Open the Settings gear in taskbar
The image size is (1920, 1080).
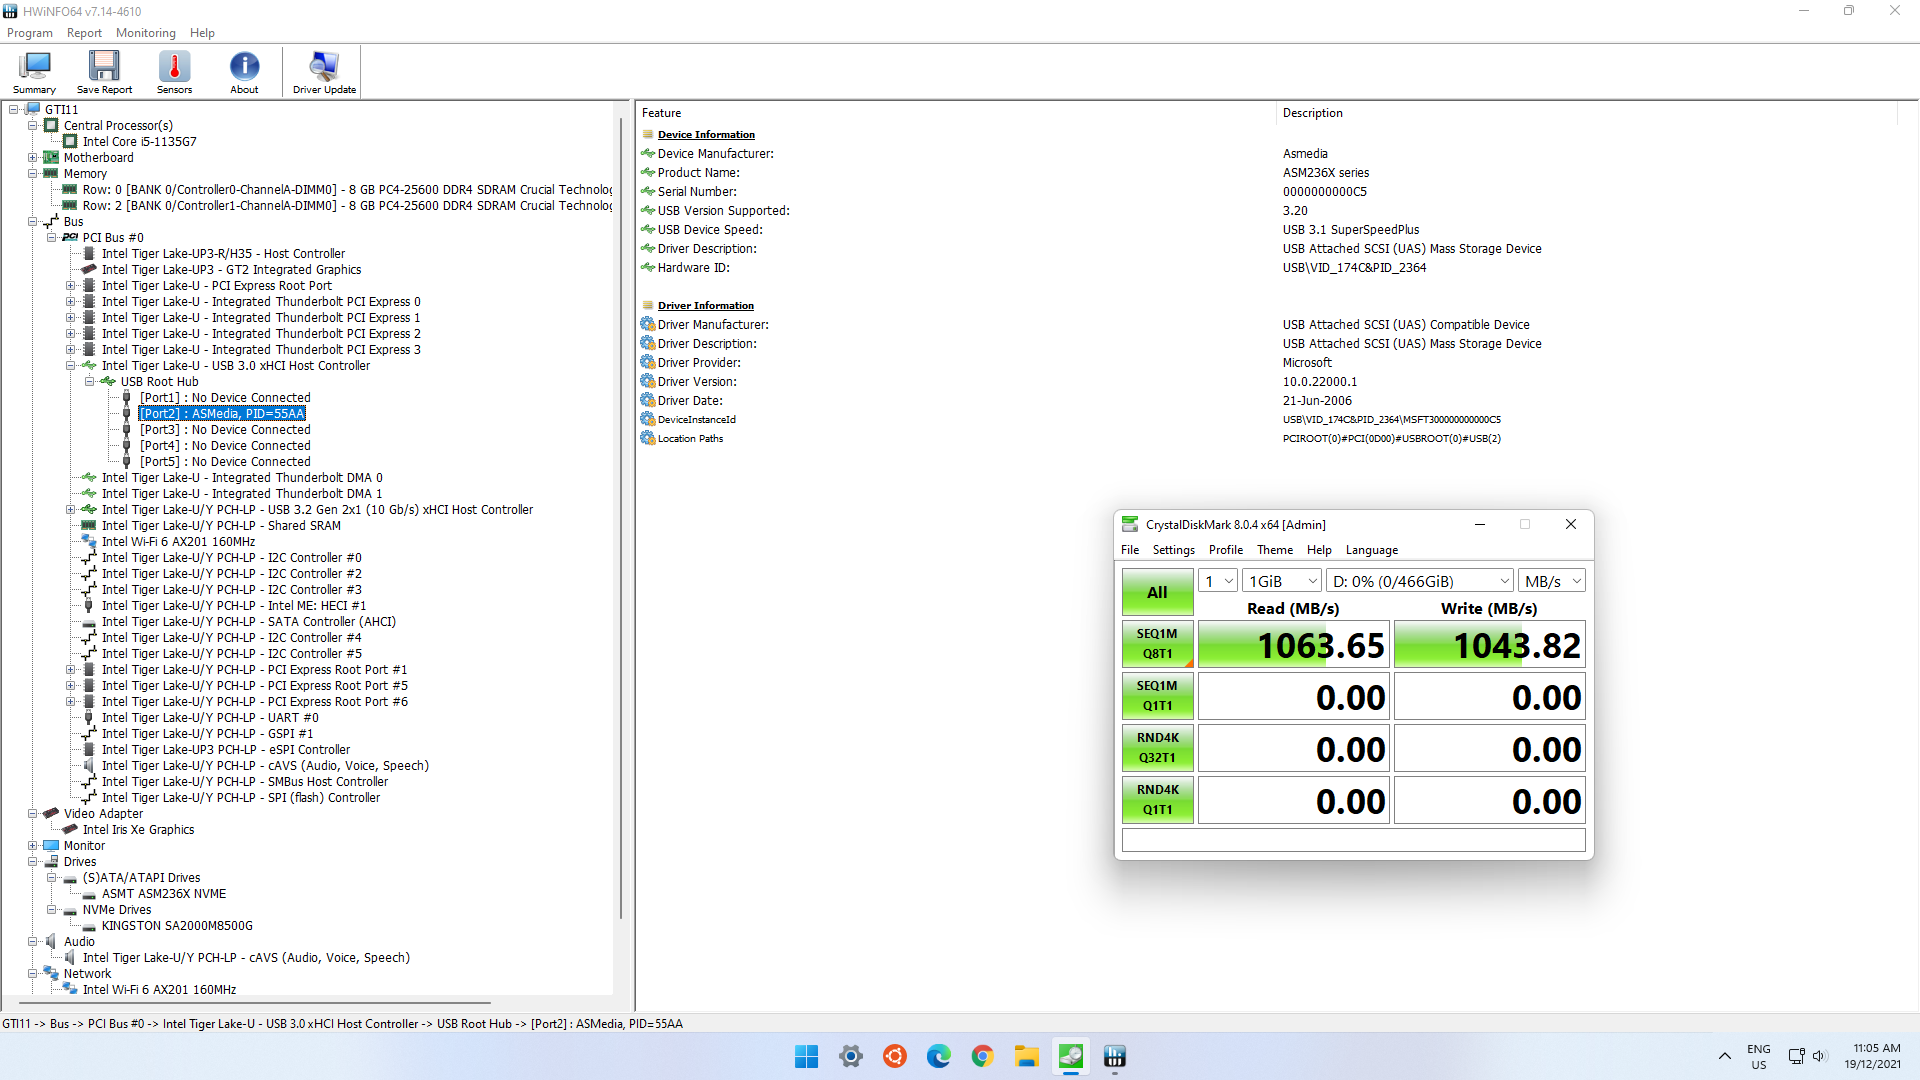pos(851,1056)
